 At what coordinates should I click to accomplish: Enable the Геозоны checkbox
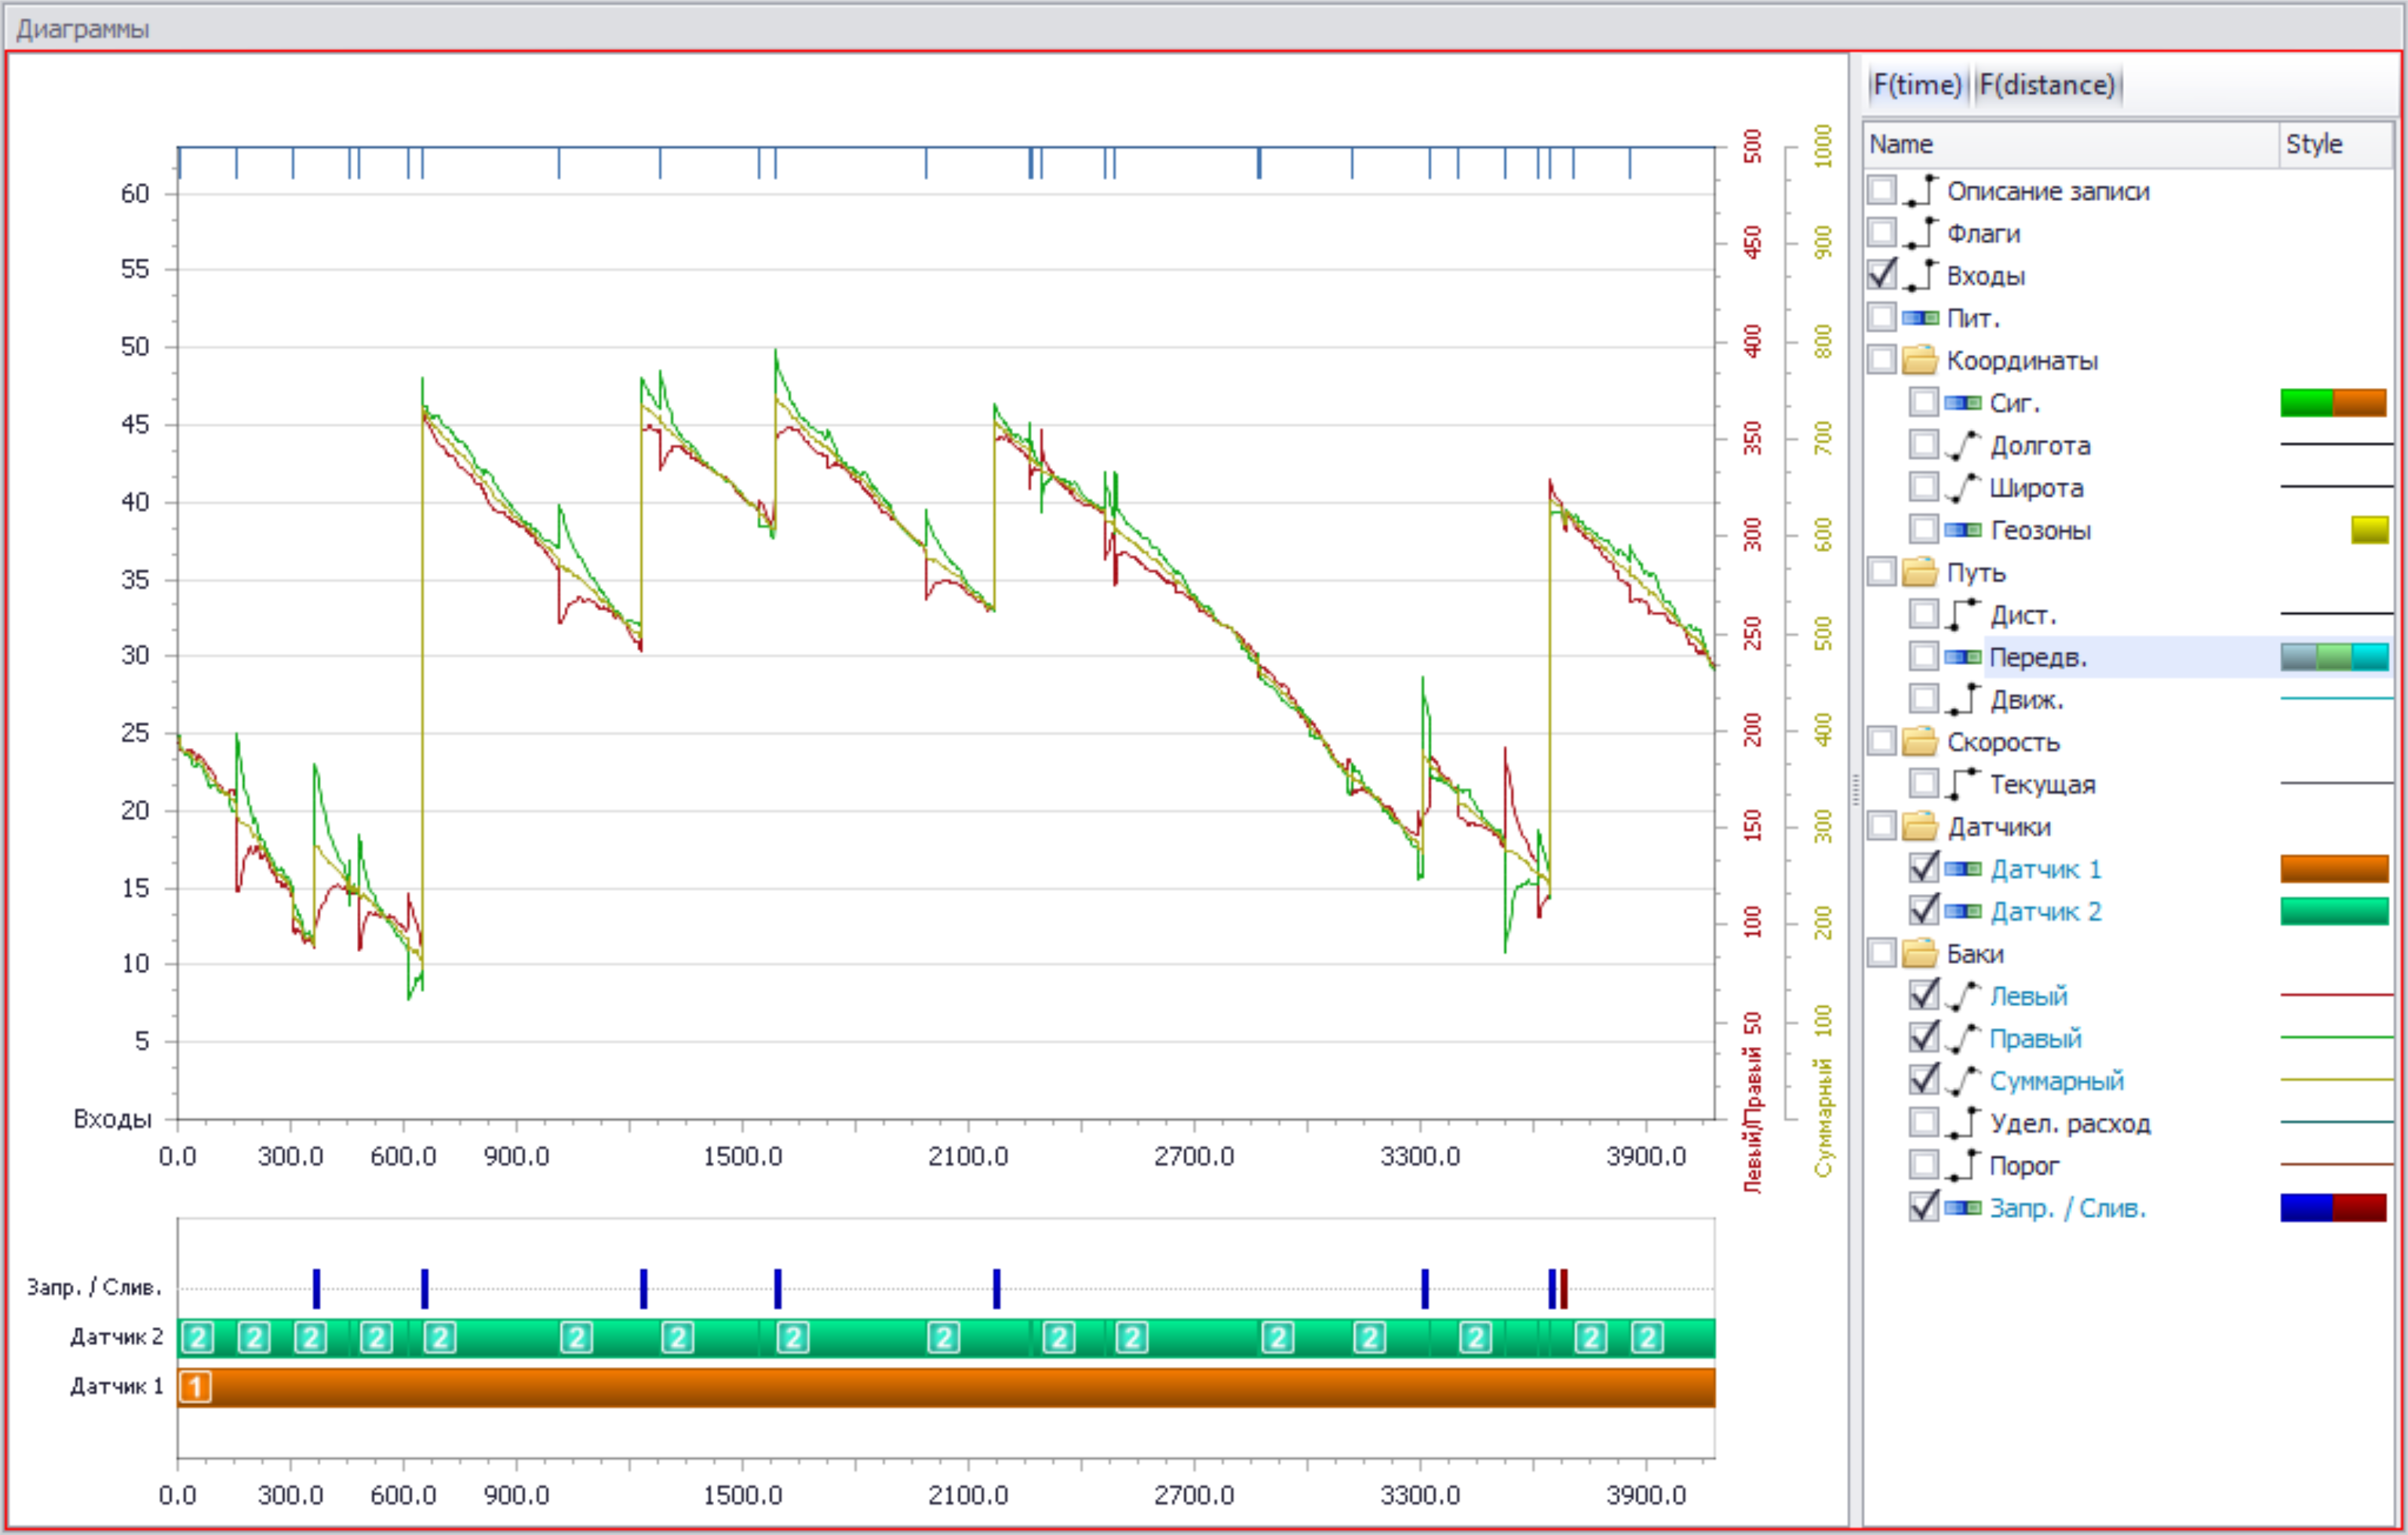pos(1924,529)
